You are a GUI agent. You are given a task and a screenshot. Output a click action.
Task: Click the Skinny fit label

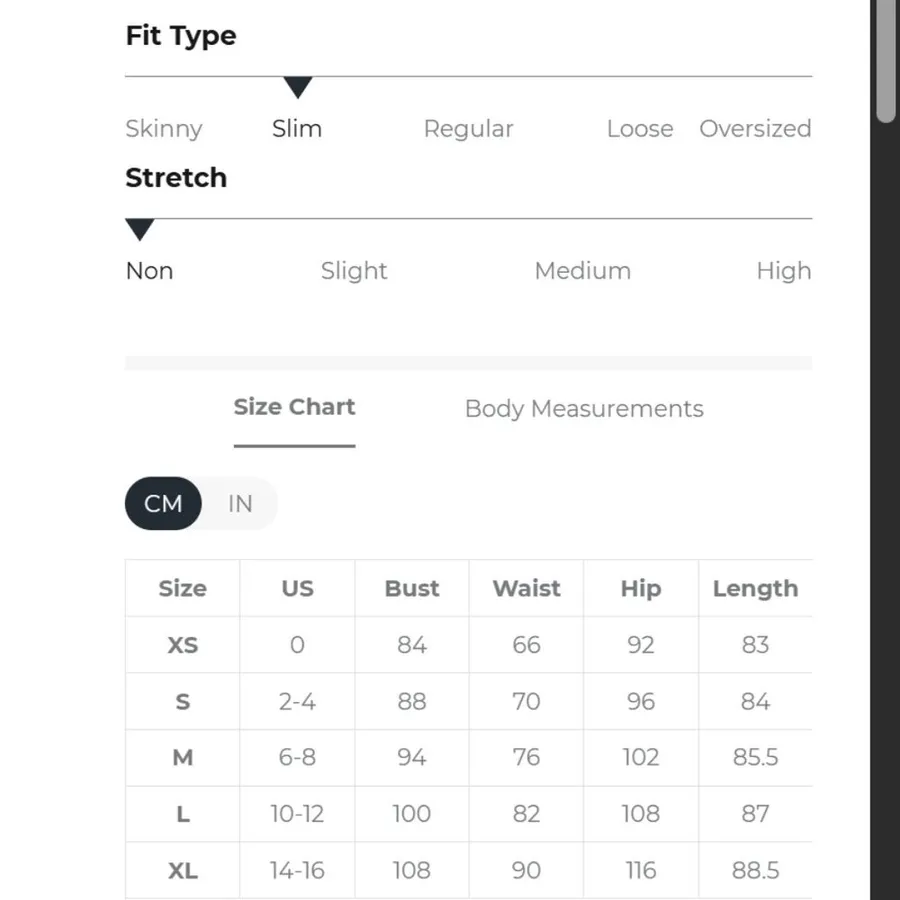click(164, 129)
